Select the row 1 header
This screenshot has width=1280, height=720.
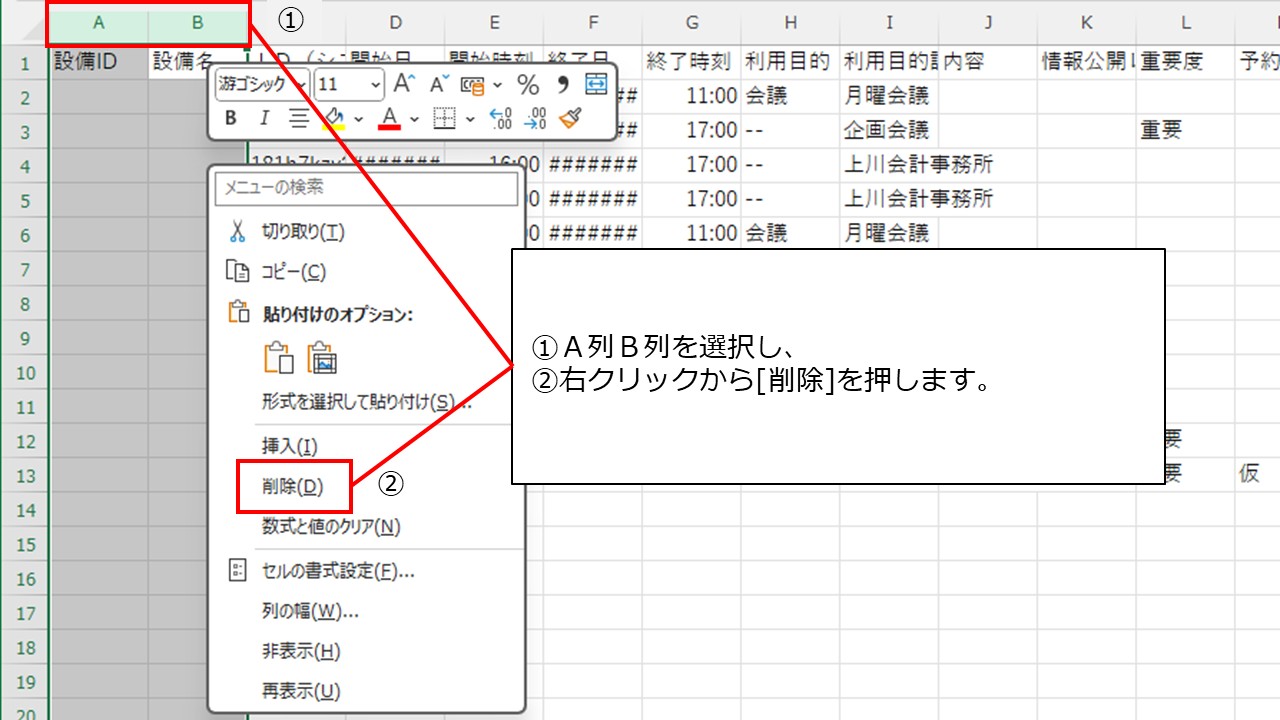[25, 63]
